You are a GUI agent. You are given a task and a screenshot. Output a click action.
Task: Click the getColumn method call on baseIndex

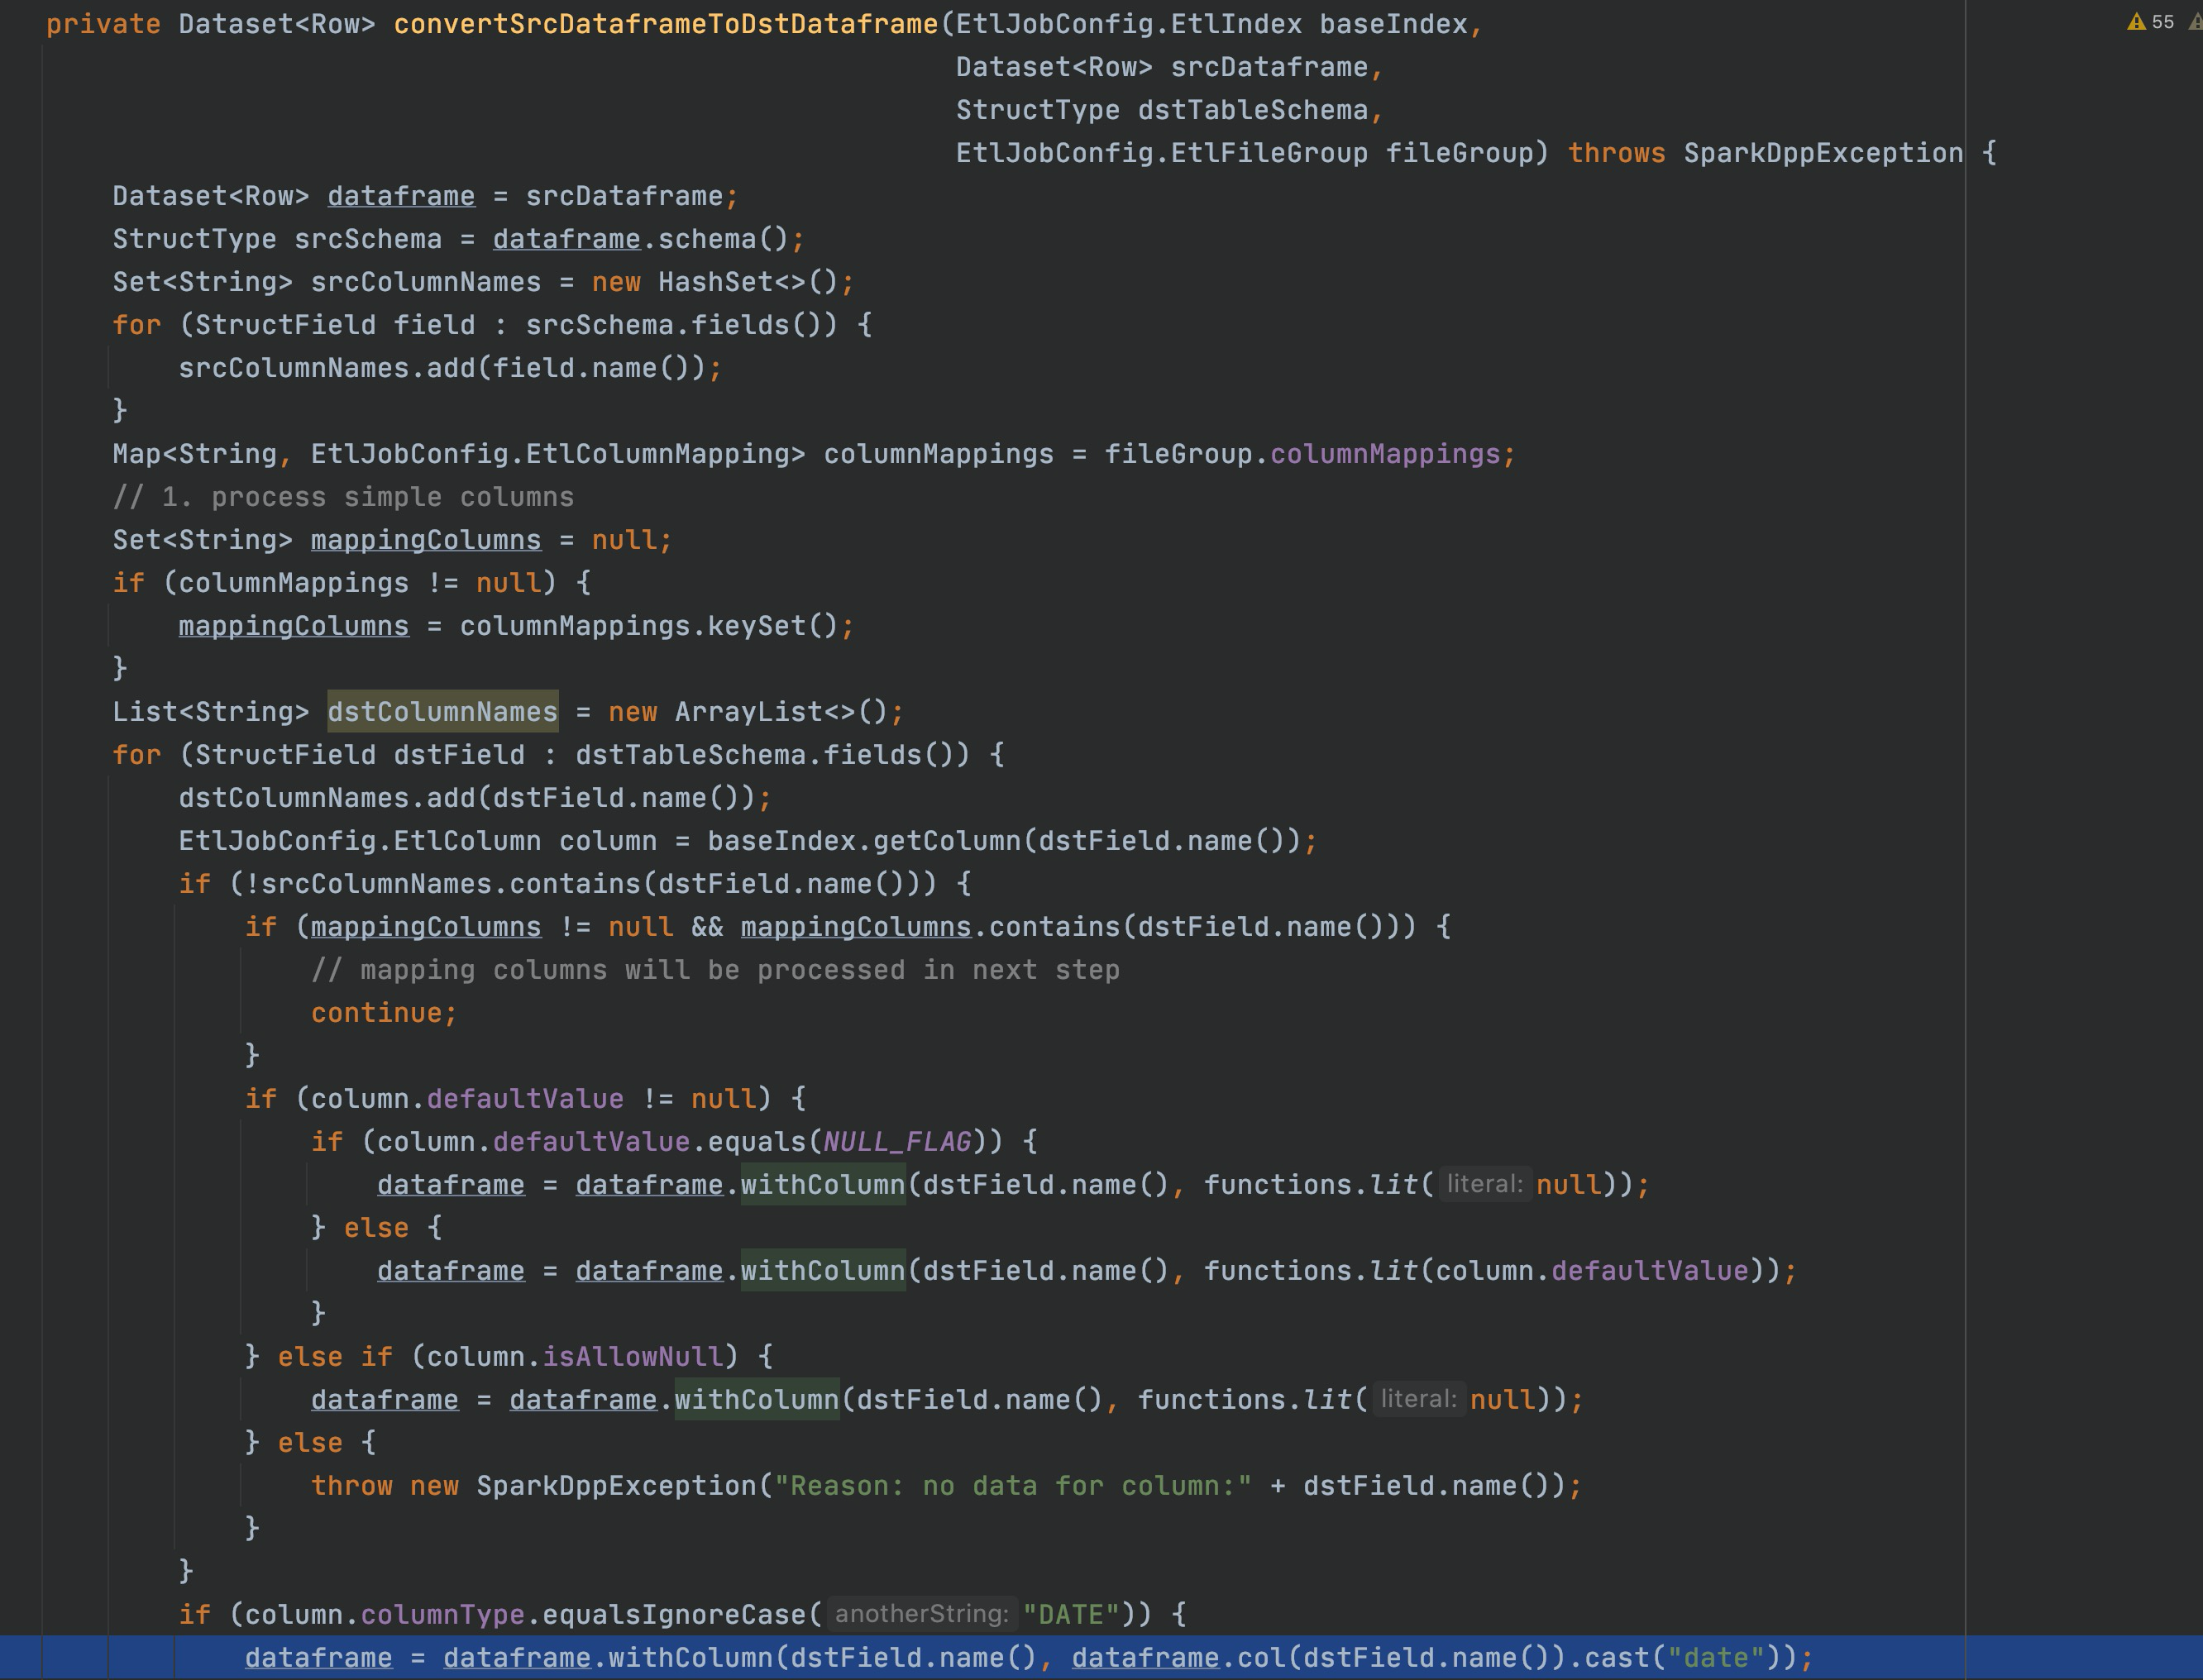(x=946, y=841)
